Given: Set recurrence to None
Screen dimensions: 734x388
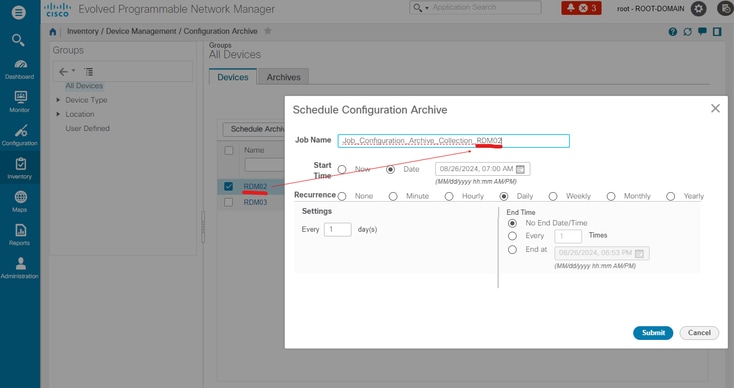Looking at the screenshot, I should (x=342, y=197).
